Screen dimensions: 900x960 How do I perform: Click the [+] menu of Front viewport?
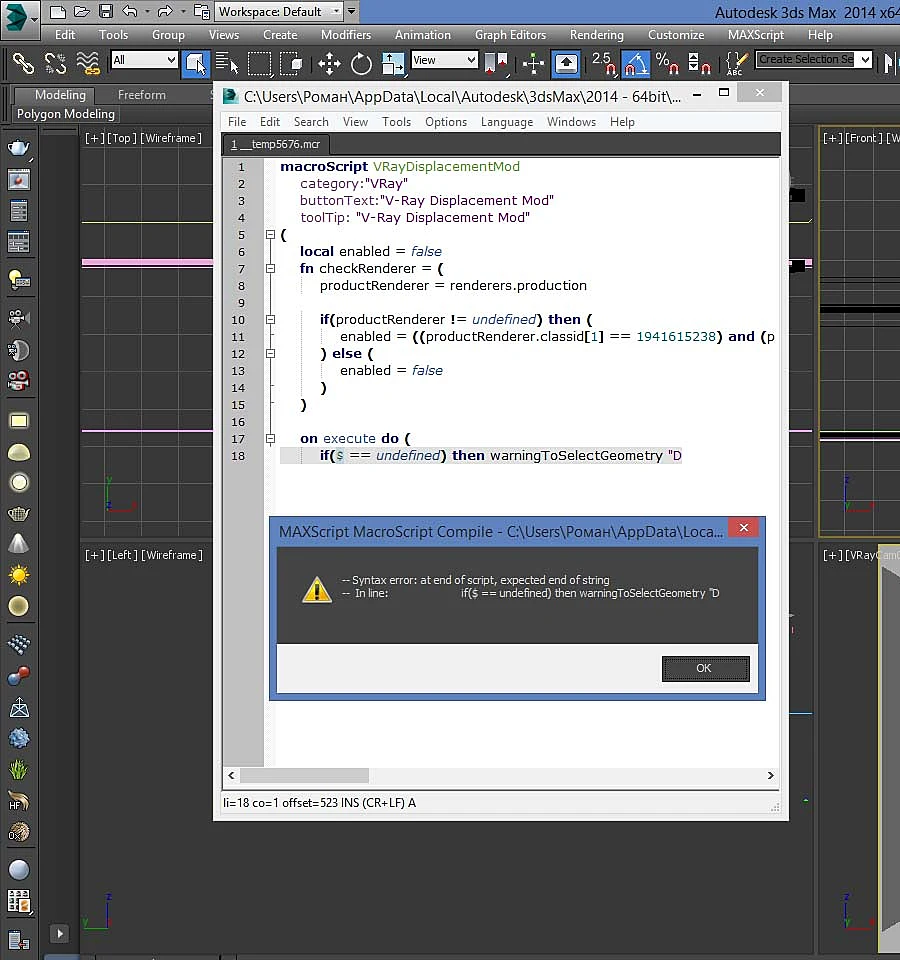(x=833, y=138)
